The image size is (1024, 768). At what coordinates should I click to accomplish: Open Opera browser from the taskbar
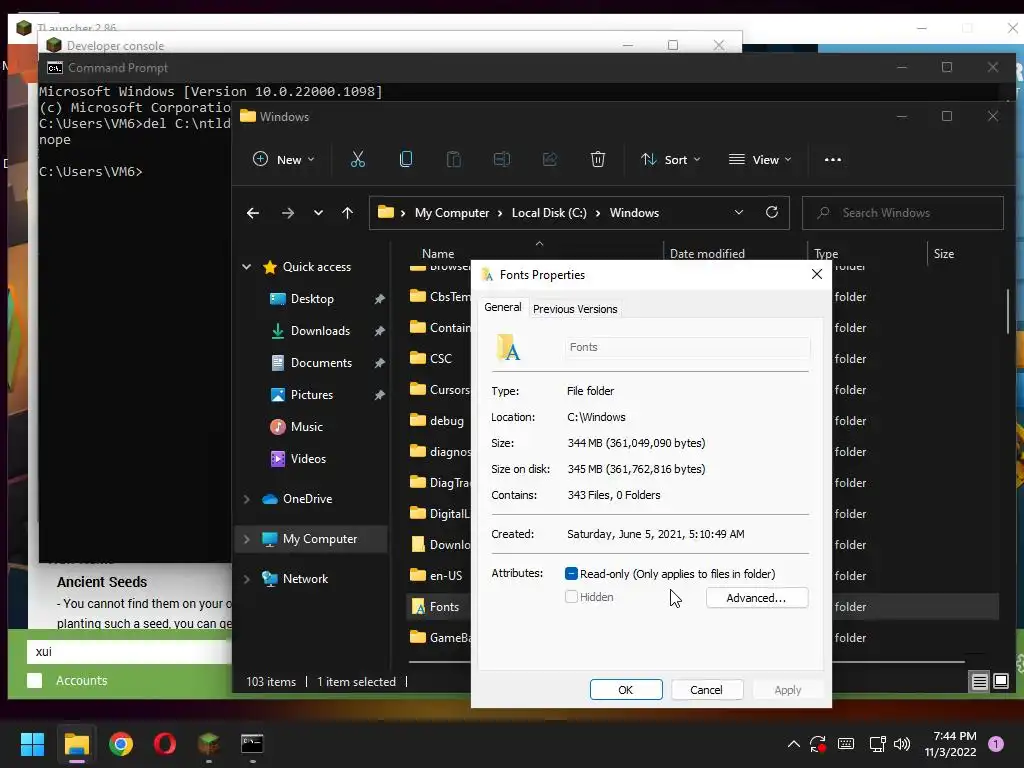165,744
